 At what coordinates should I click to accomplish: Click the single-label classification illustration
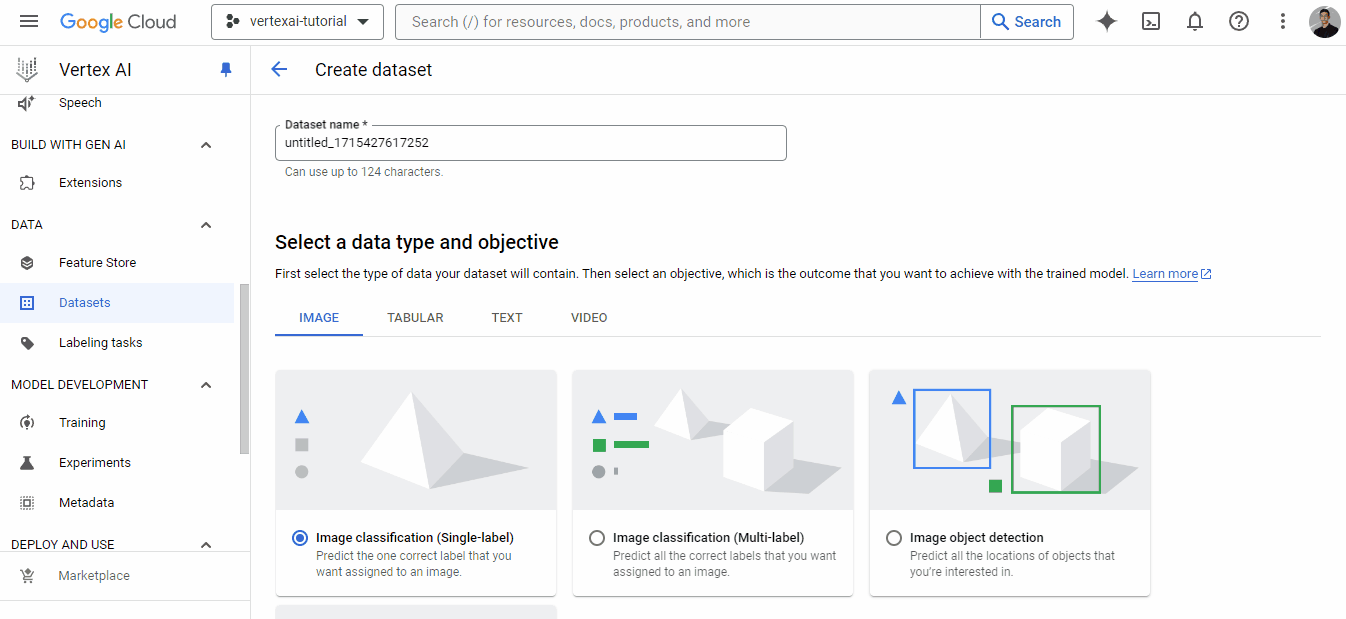[416, 440]
